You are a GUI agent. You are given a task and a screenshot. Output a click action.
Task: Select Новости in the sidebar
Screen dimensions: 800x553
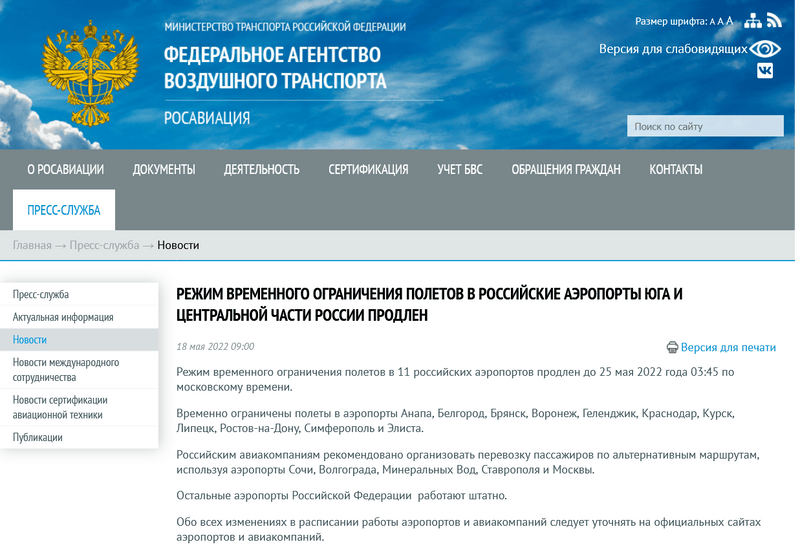click(79, 340)
